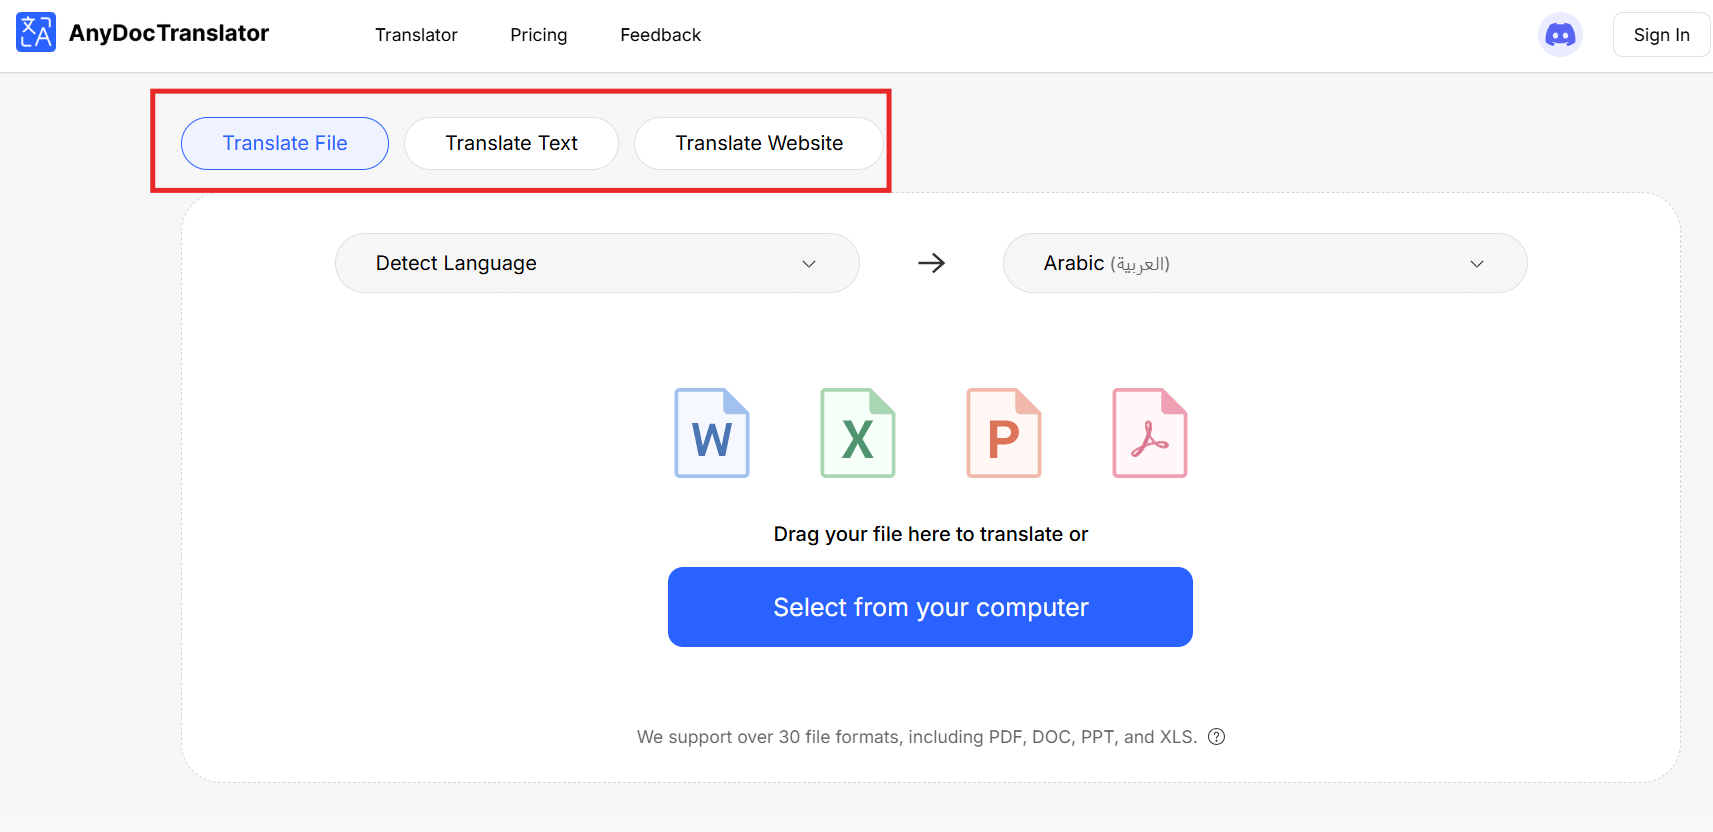Open the Discord community icon
1713x832 pixels.
[1560, 35]
